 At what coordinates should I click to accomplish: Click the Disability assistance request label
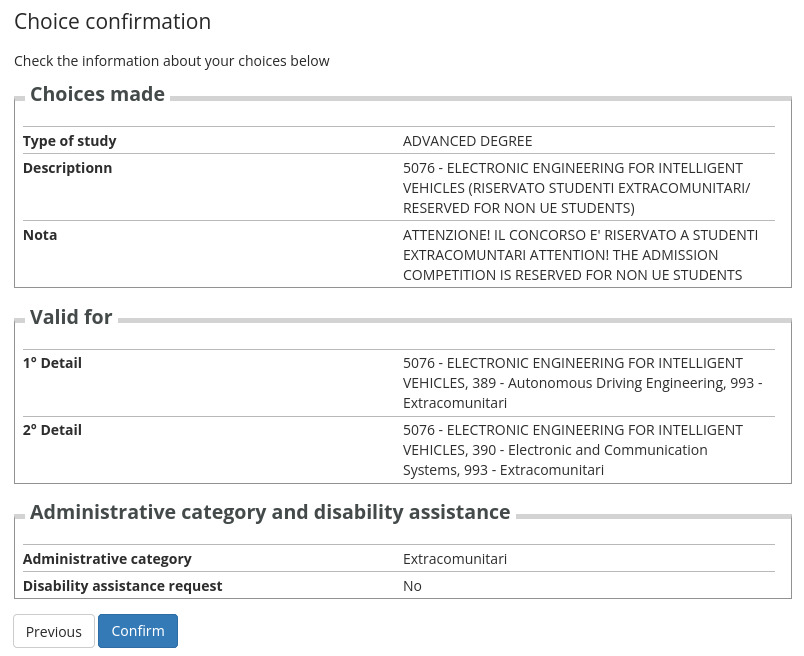pyautogui.click(x=122, y=586)
